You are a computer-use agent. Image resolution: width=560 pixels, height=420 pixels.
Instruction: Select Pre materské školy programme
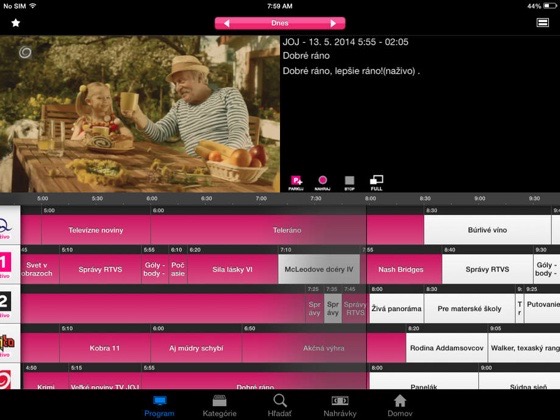coord(470,309)
